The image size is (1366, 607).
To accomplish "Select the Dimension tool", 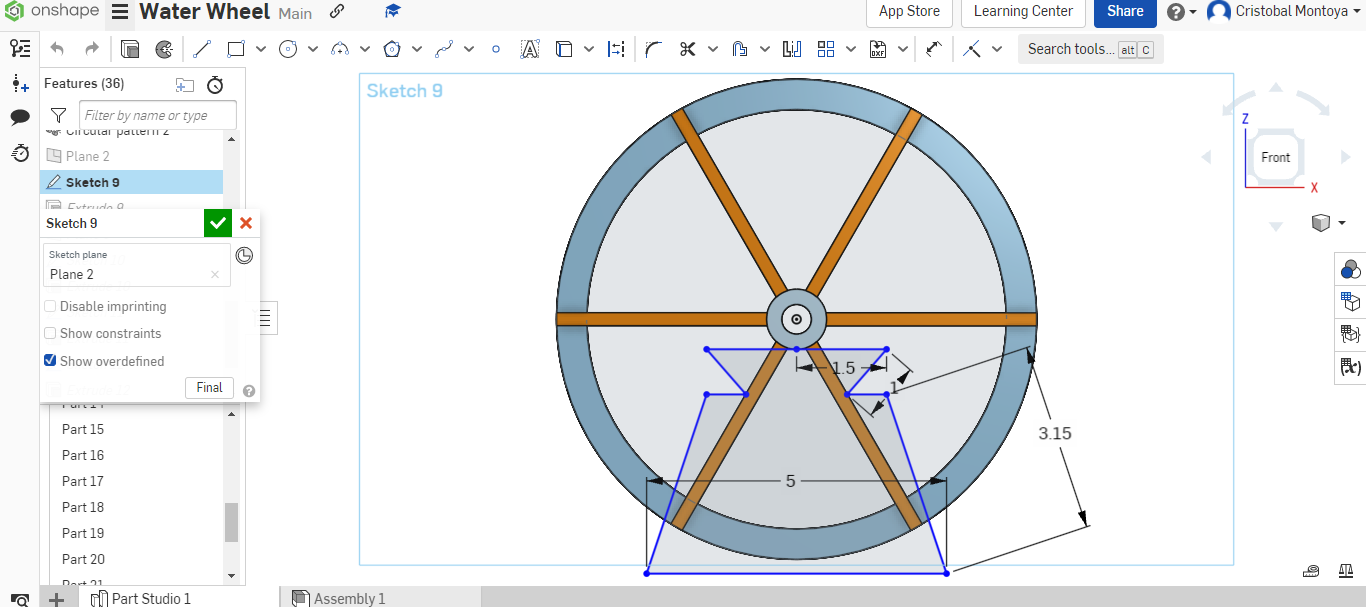I will coord(617,48).
